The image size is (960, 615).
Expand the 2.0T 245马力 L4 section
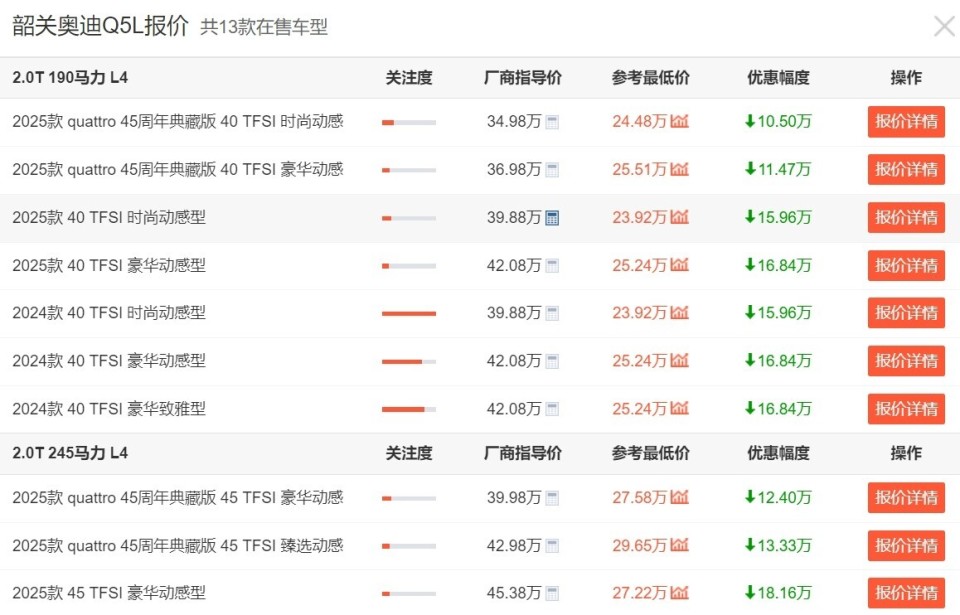[x=66, y=452]
